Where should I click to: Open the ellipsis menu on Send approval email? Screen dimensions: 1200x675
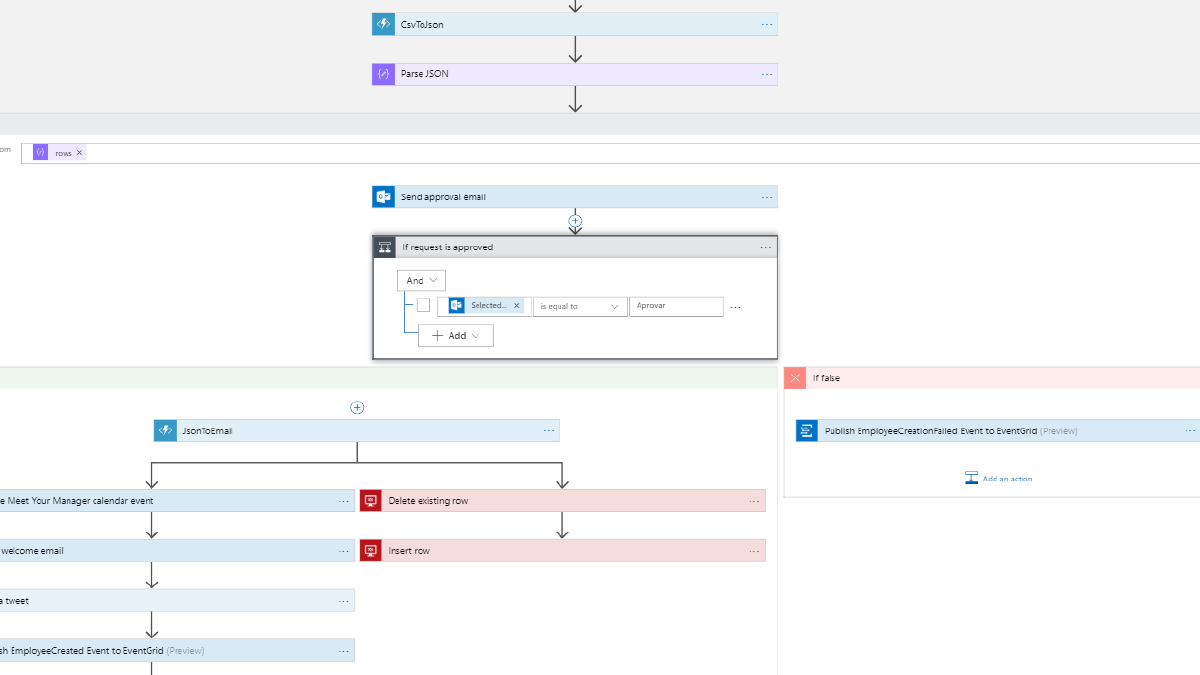pos(767,197)
